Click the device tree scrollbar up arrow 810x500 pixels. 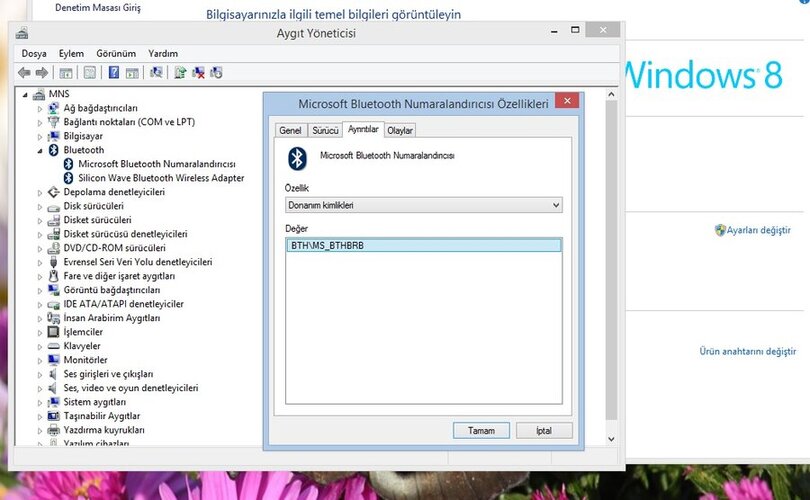(611, 94)
